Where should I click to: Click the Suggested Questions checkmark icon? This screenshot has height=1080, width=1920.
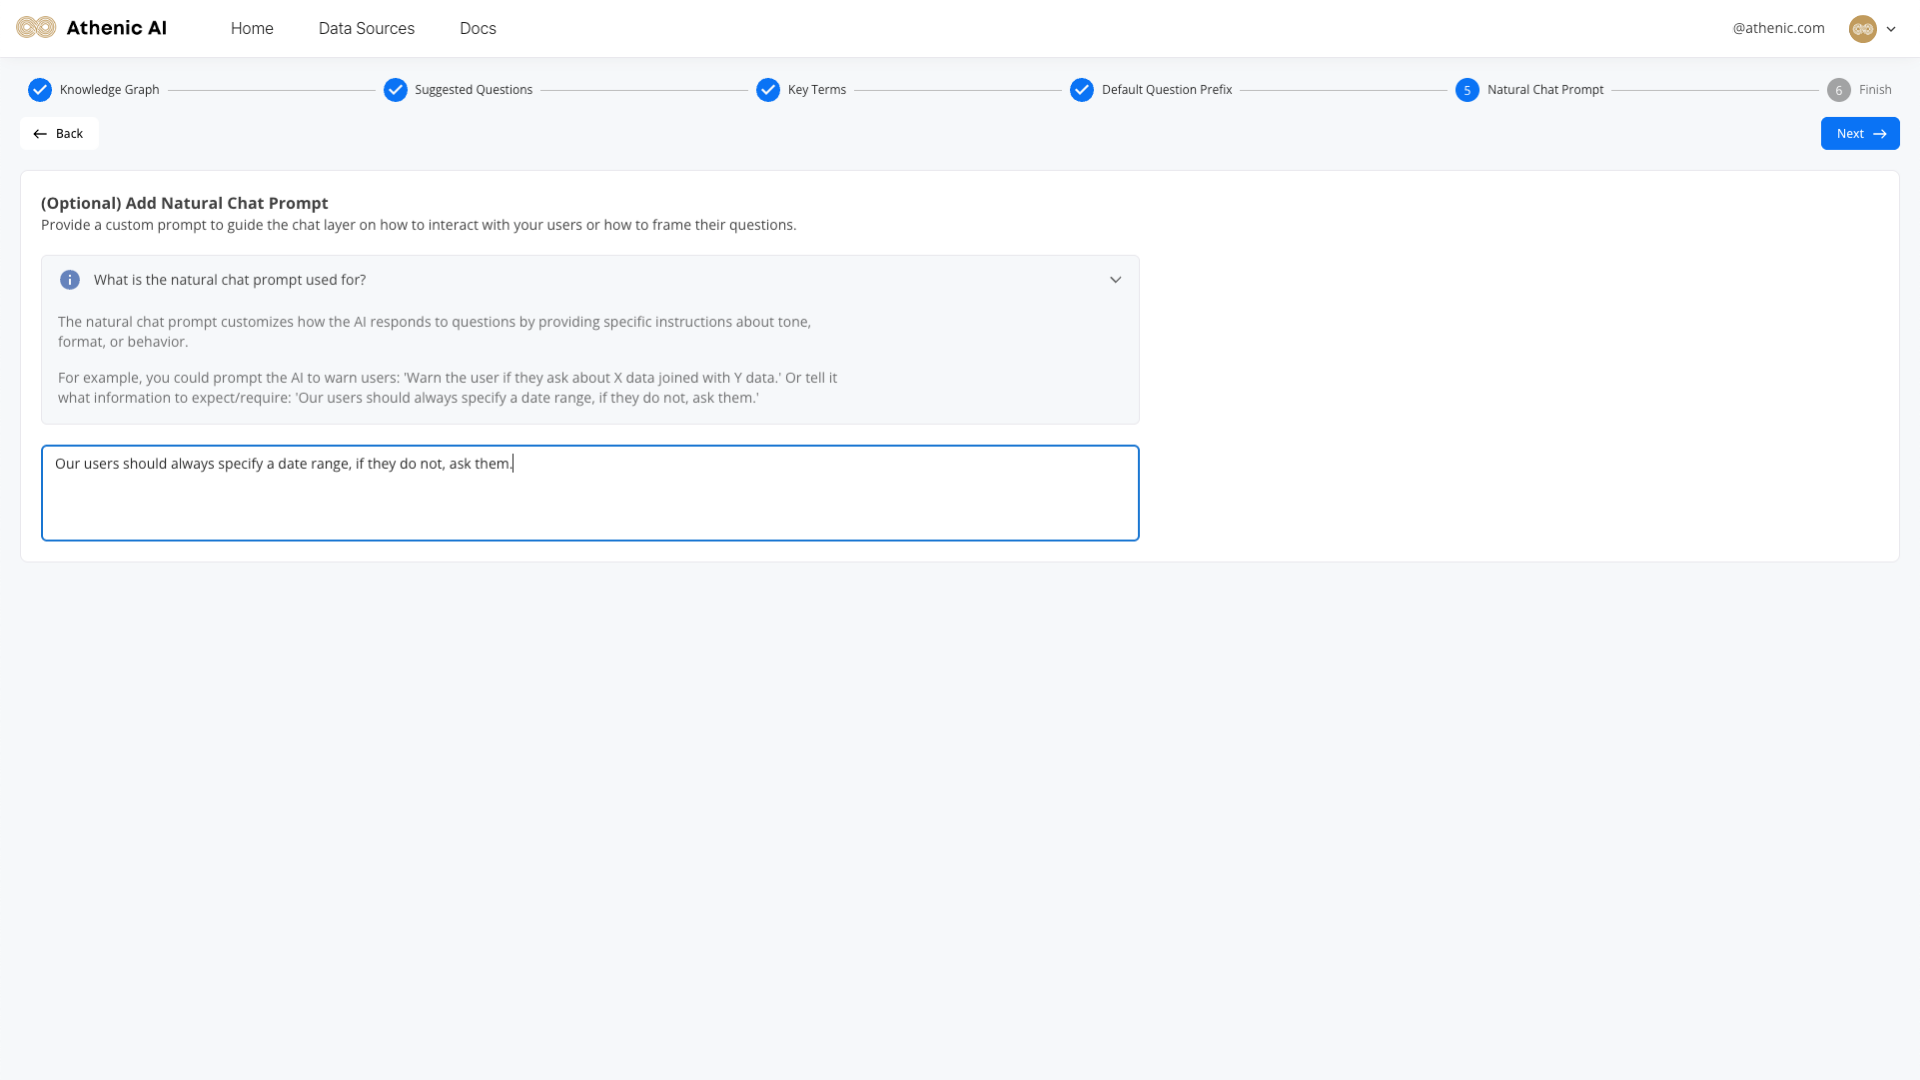(x=396, y=90)
